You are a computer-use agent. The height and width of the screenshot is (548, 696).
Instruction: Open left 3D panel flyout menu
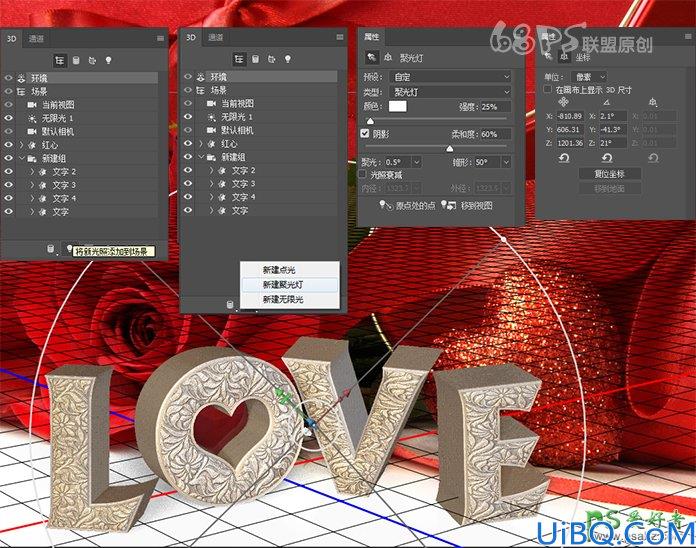click(x=160, y=39)
